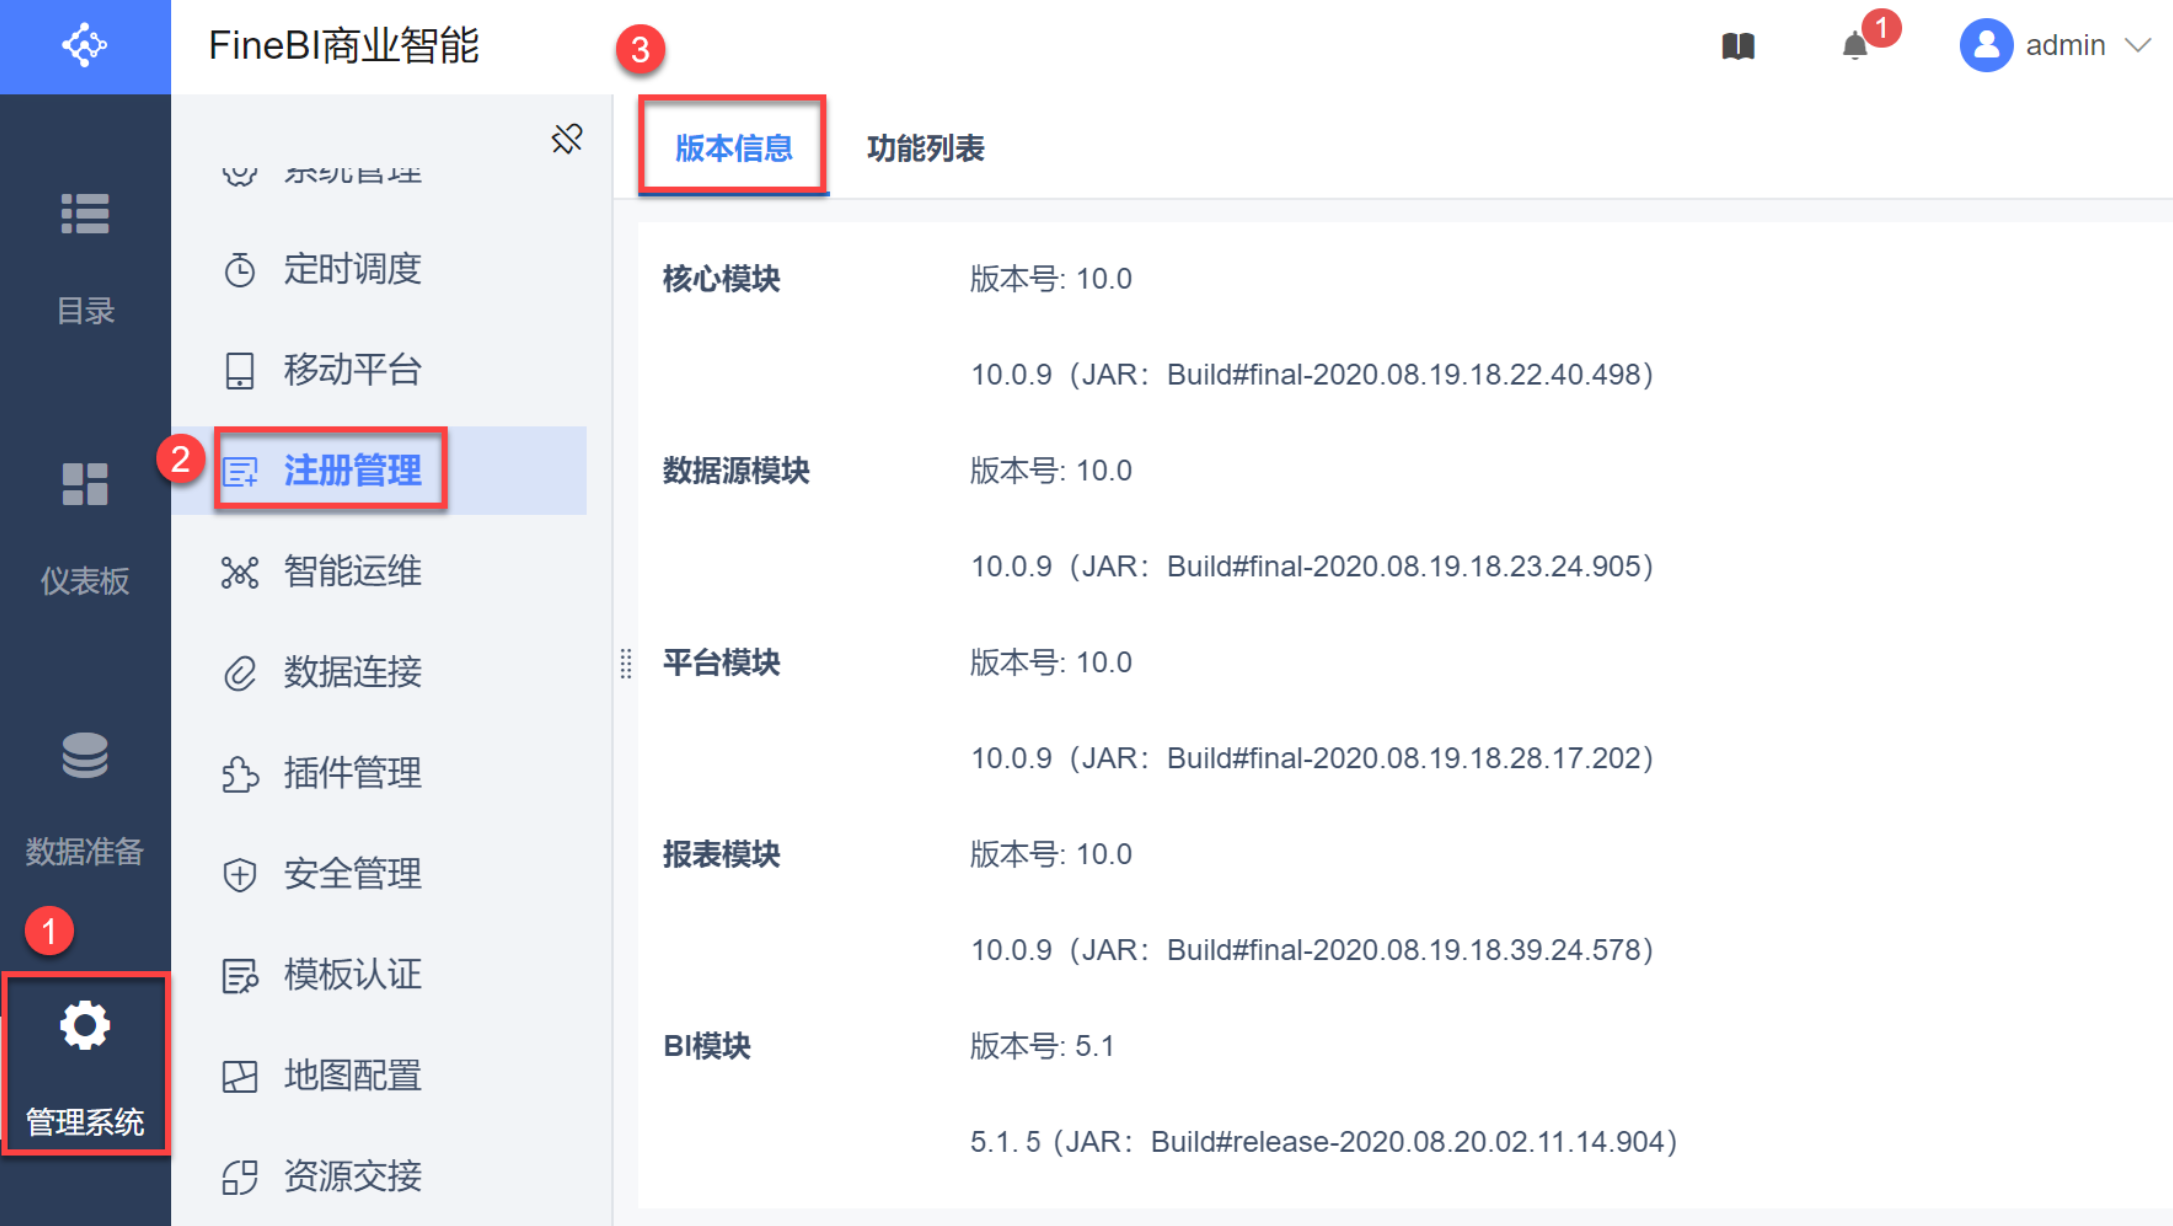The width and height of the screenshot is (2173, 1226).
Task: Open 安全管理 security management
Action: (x=352, y=874)
